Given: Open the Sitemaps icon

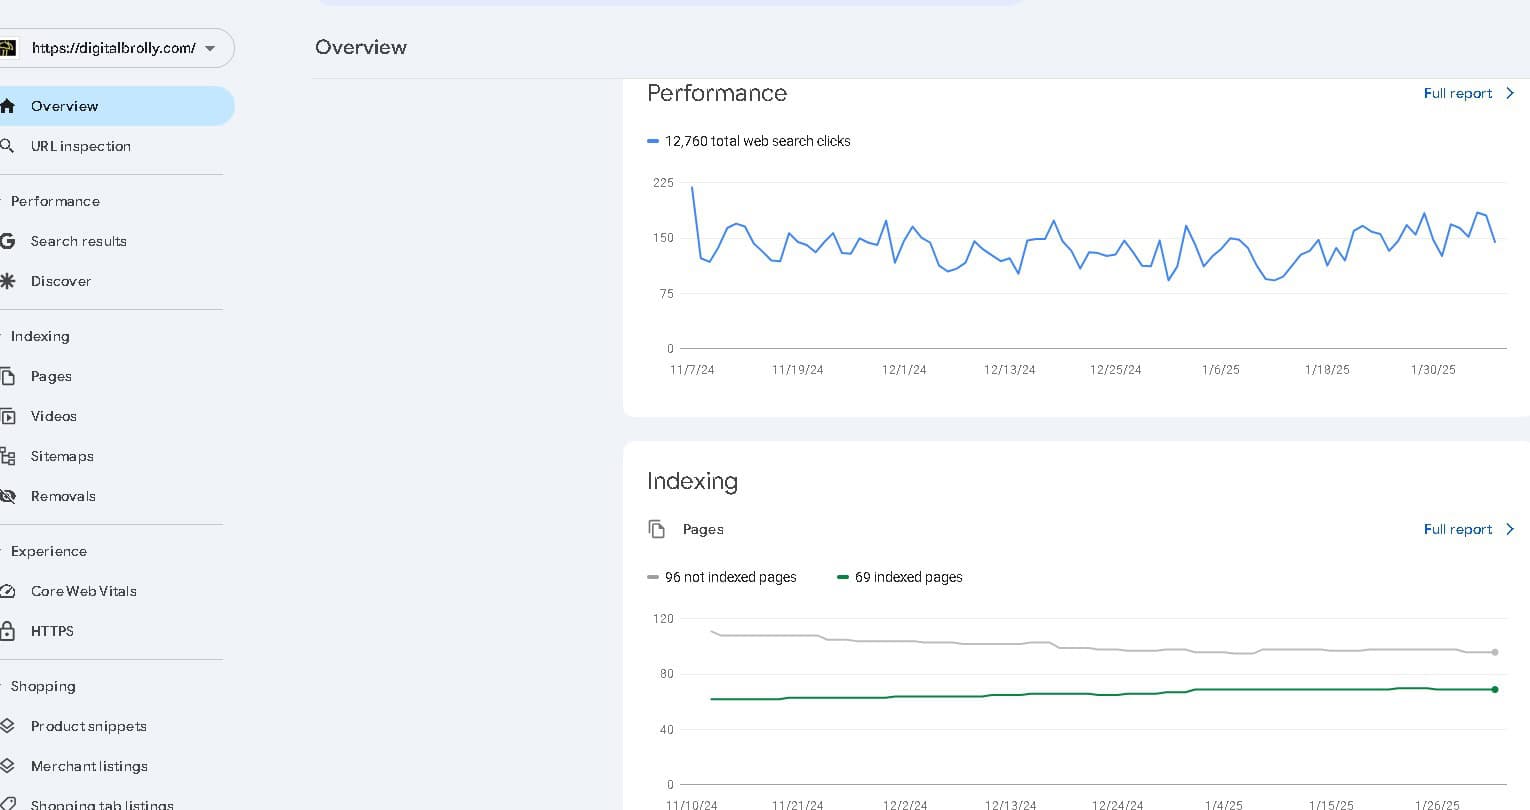Looking at the screenshot, I should [x=8, y=456].
